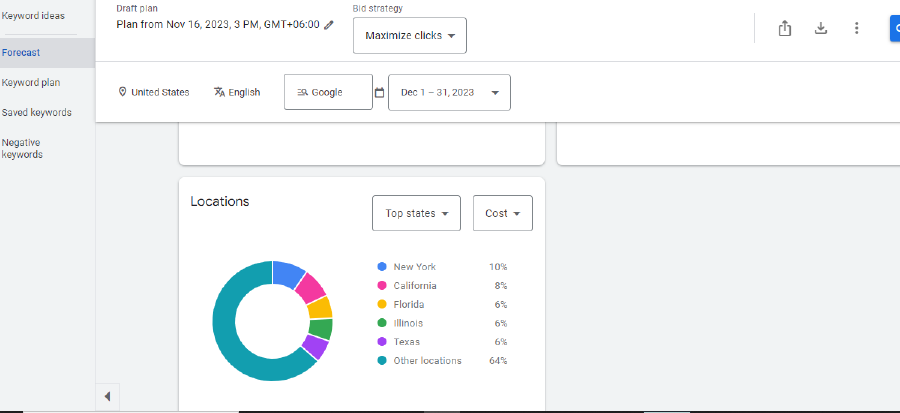Edit plan name with pencil icon
900x413 pixels.
(328, 25)
